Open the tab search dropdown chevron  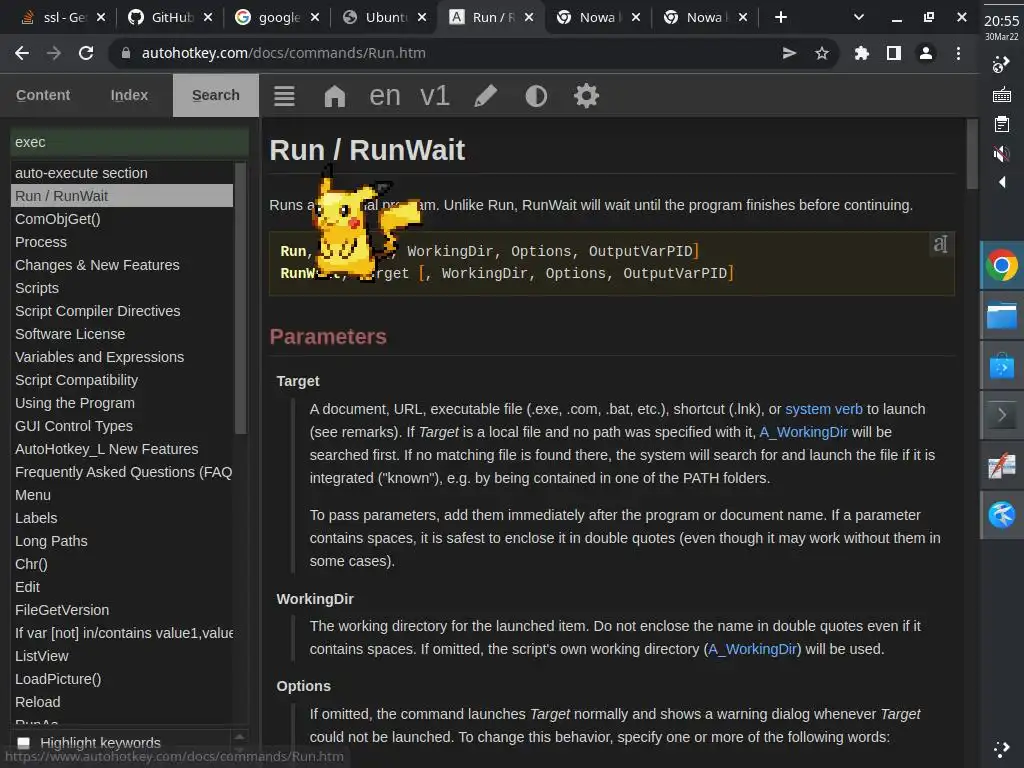pyautogui.click(x=859, y=18)
